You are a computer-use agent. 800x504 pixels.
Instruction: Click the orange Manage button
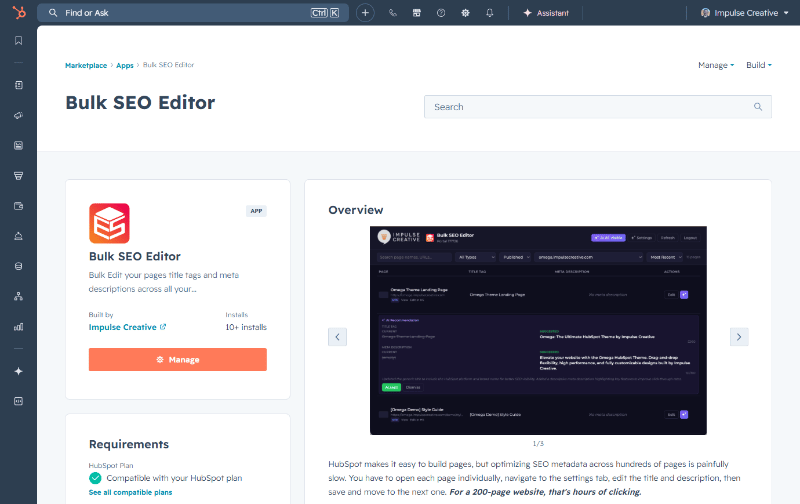pos(178,360)
